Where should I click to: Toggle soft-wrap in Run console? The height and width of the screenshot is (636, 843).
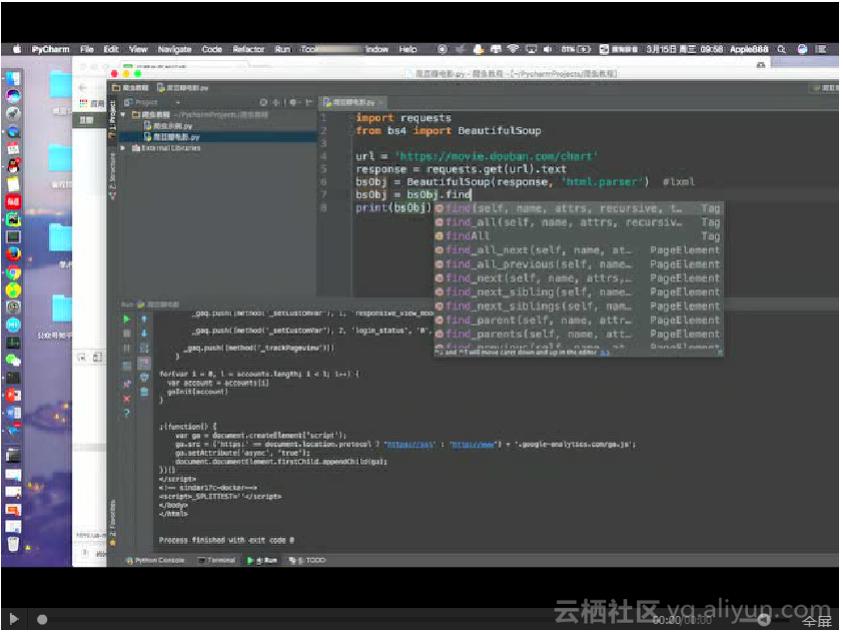[x=144, y=349]
